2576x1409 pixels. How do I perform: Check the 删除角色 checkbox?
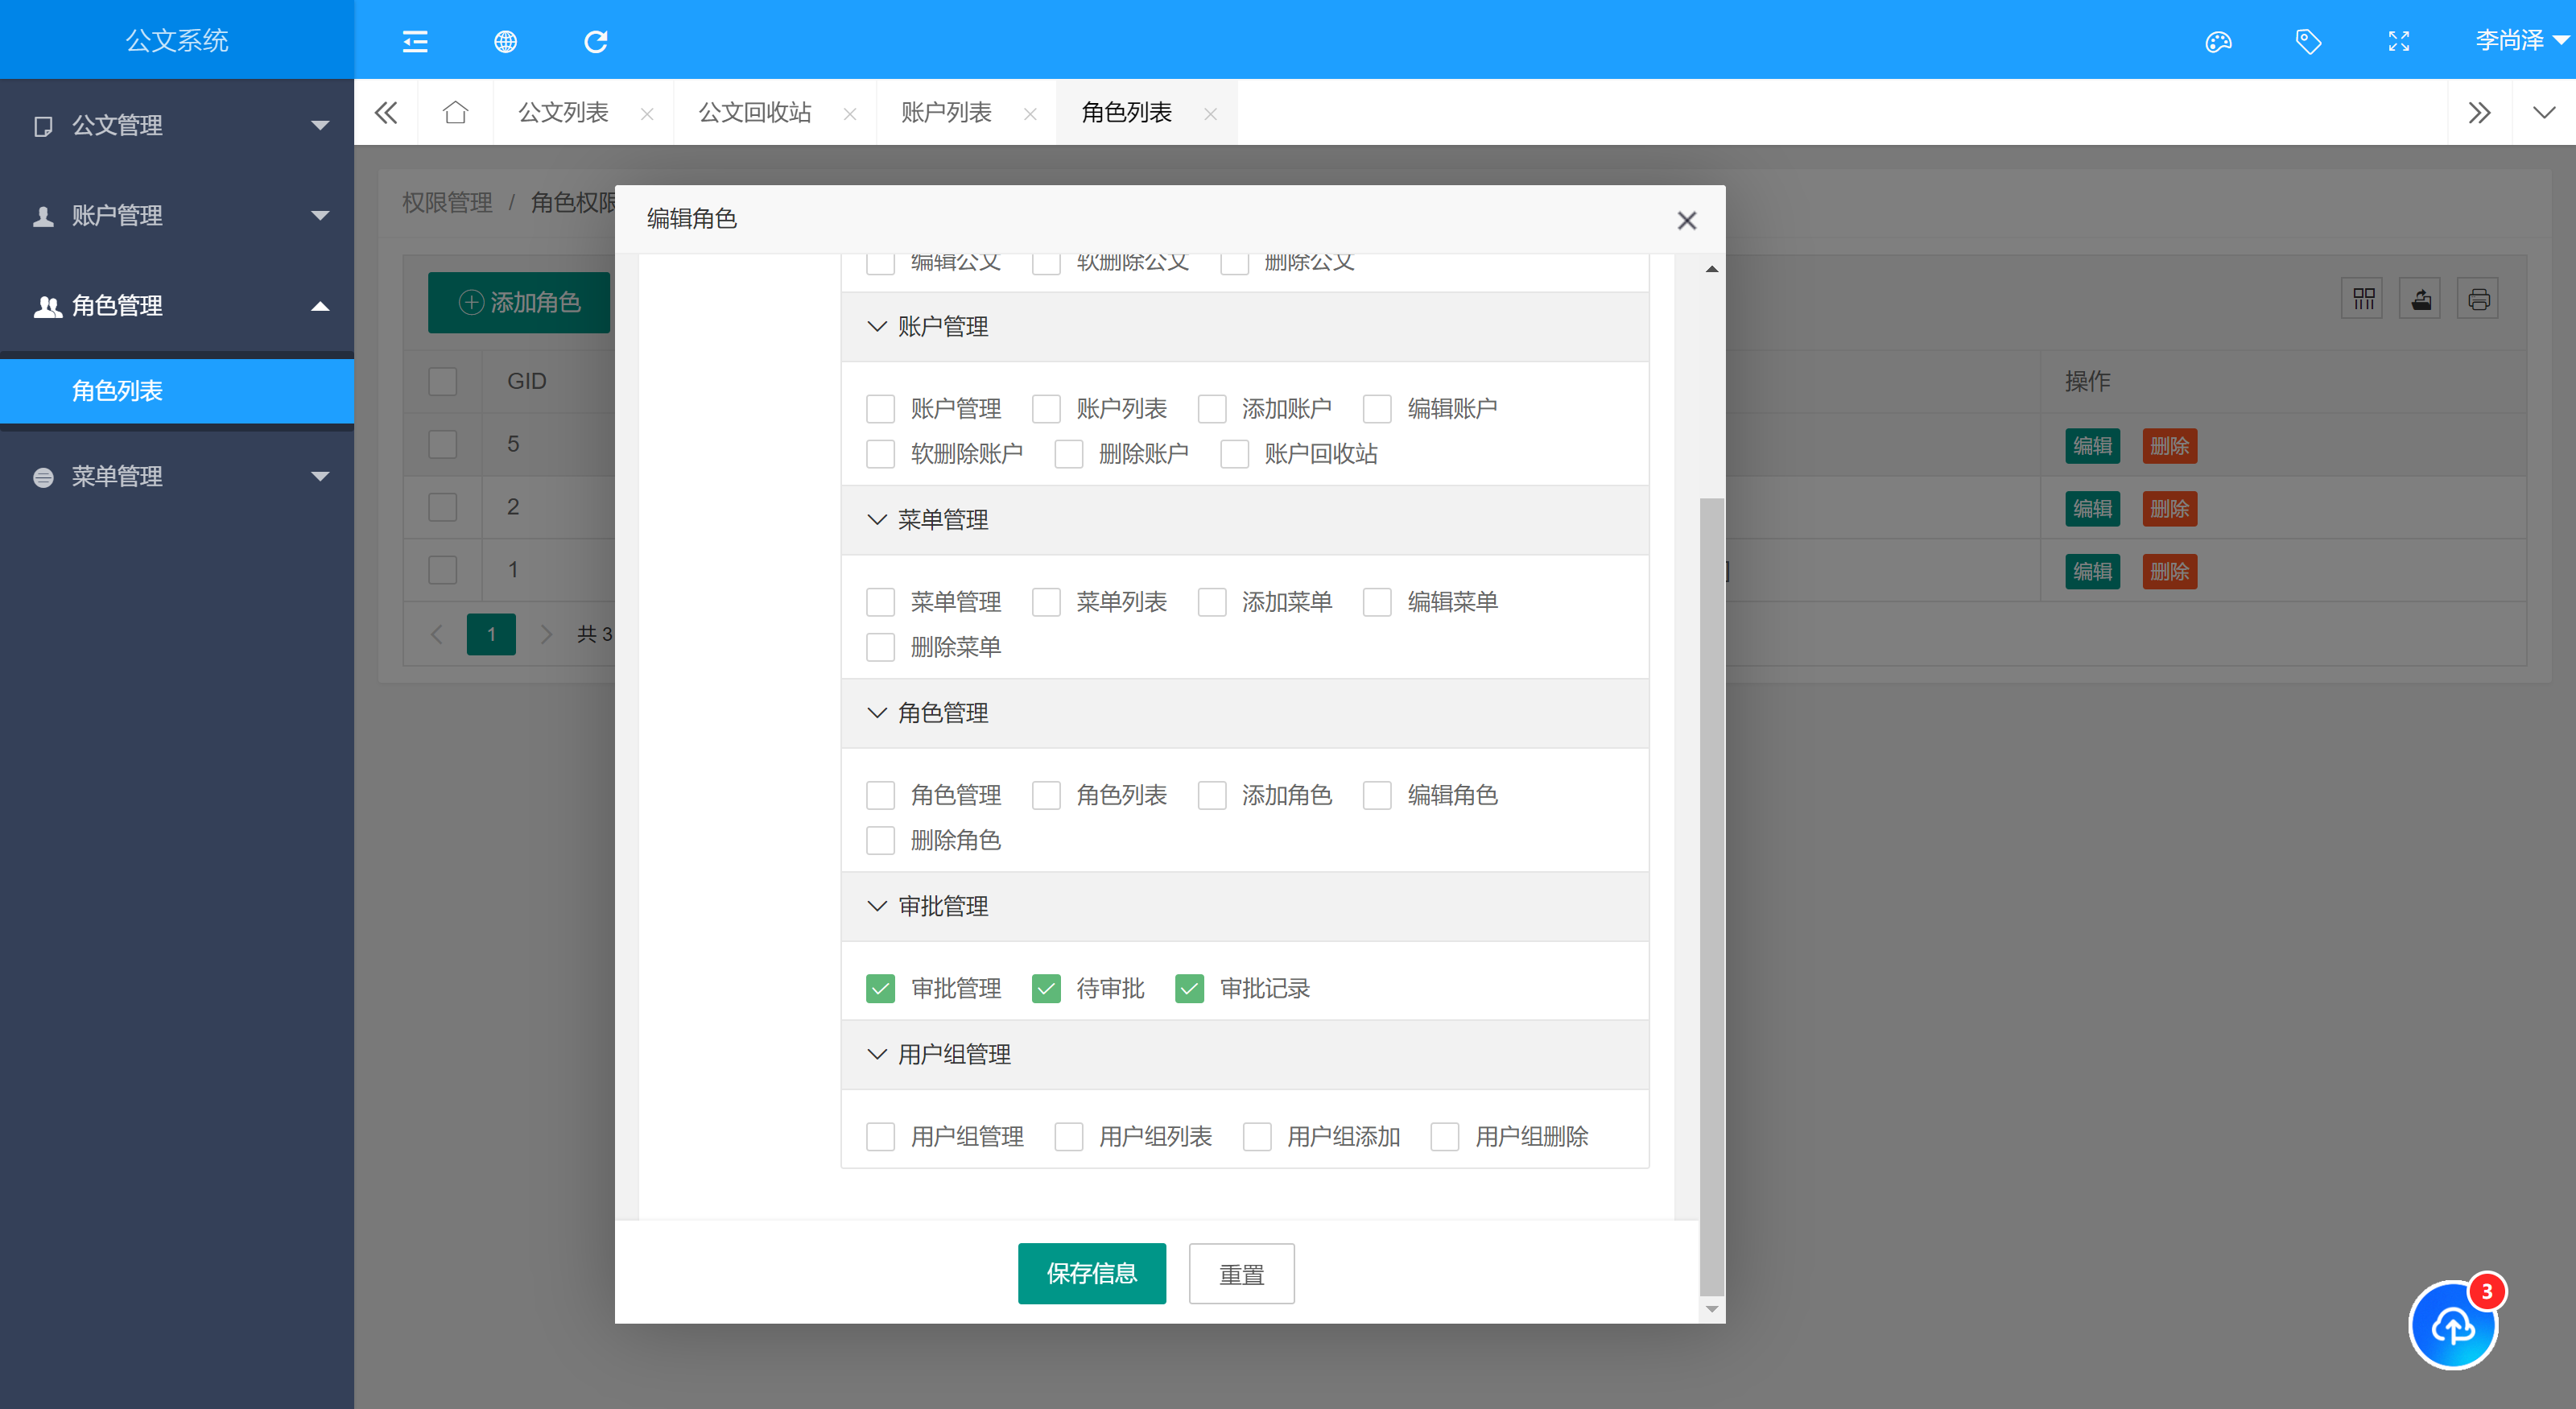[x=880, y=840]
